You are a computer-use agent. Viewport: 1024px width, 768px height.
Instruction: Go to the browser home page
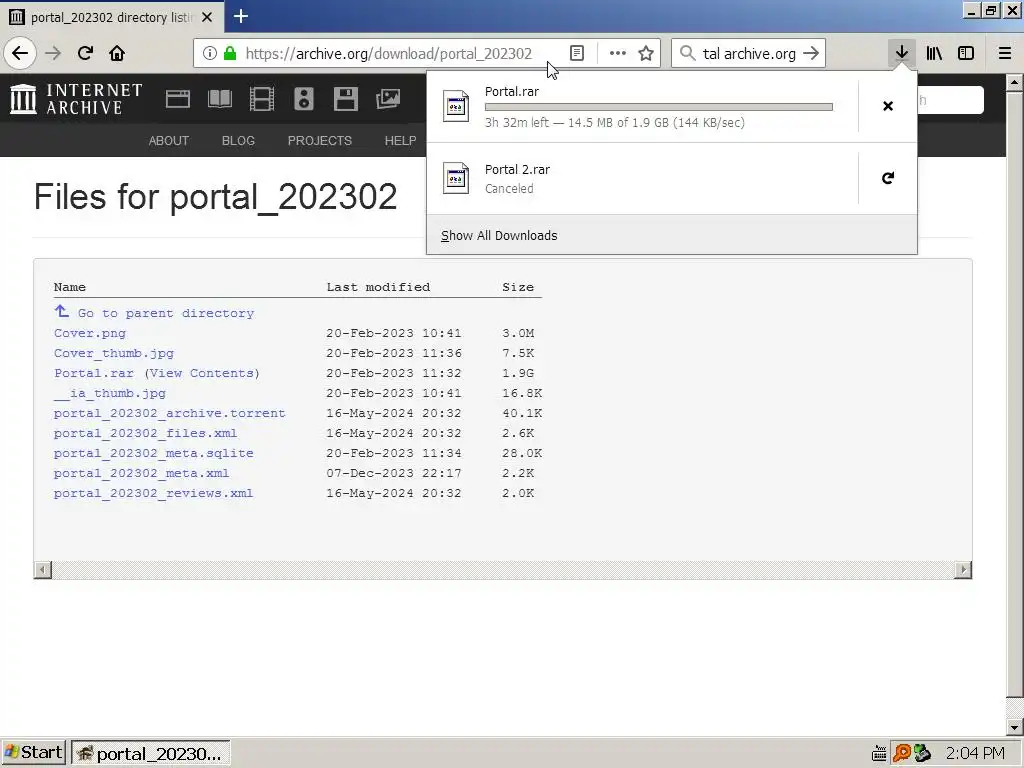coord(117,53)
